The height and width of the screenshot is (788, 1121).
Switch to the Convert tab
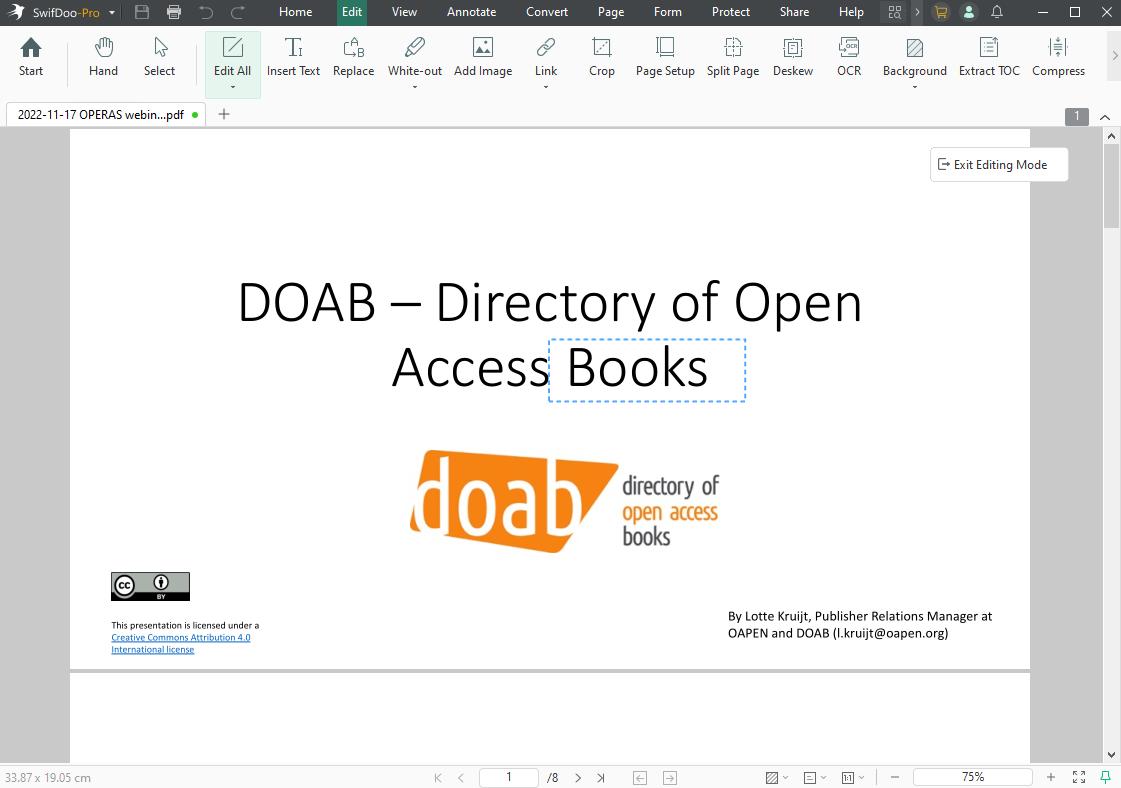click(x=547, y=12)
